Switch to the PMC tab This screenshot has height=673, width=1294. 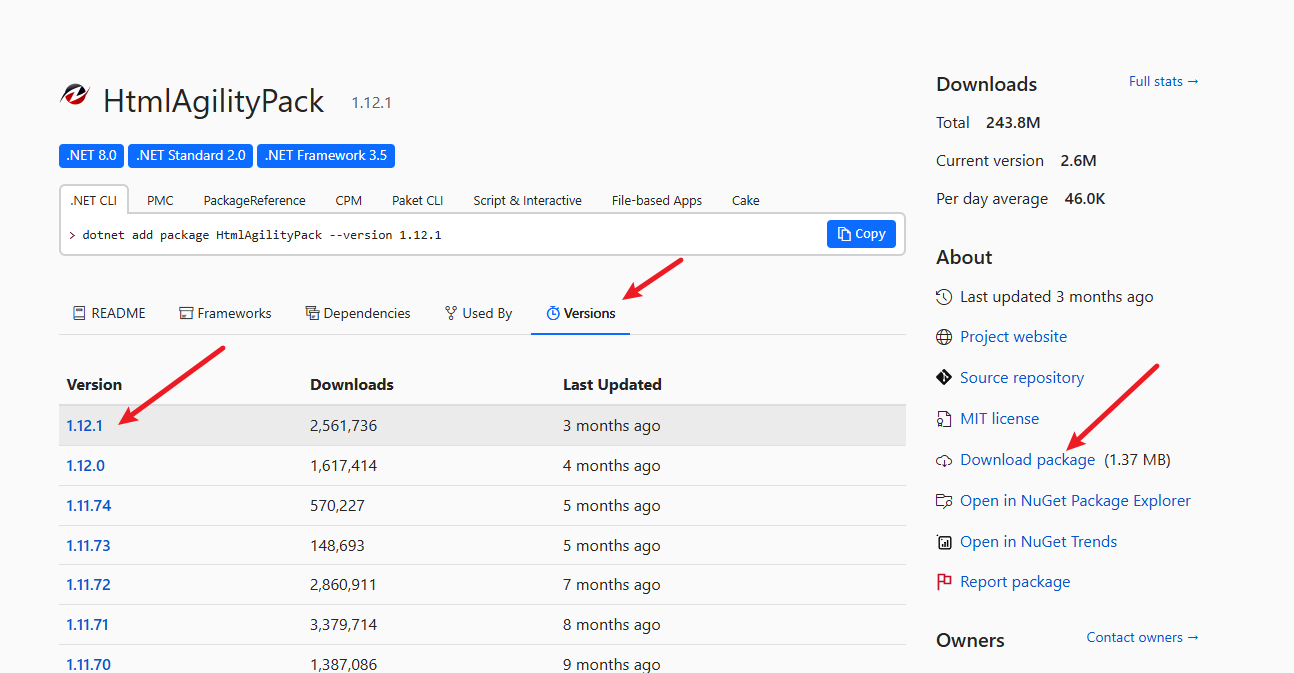[160, 200]
